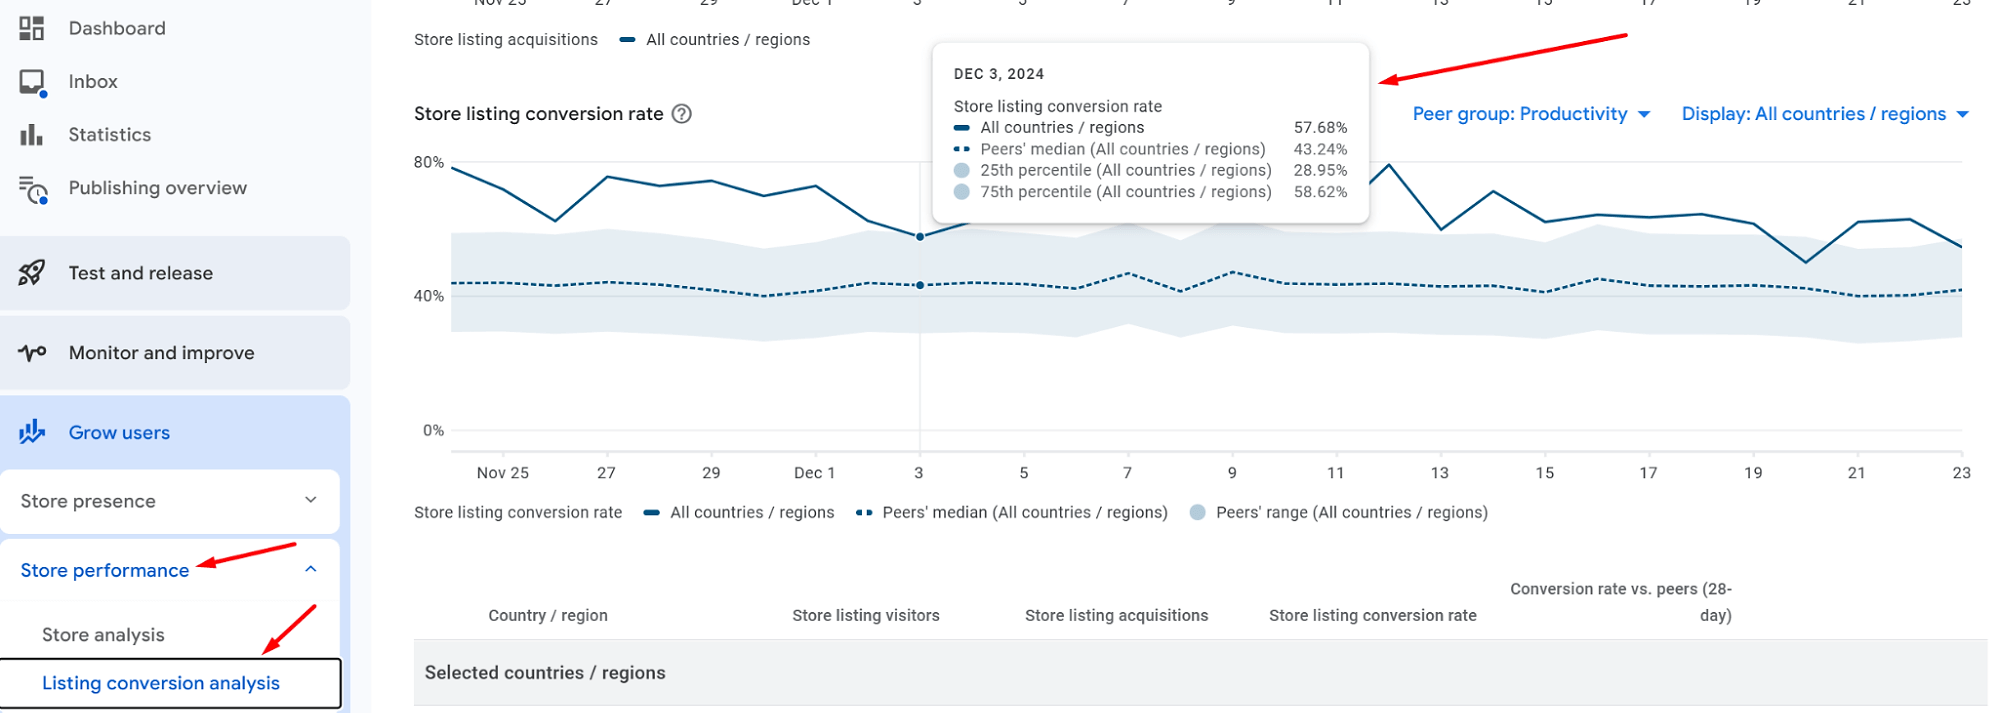Open the Peer group: Productivity dropdown
The height and width of the screenshot is (713, 1999).
click(x=1531, y=114)
